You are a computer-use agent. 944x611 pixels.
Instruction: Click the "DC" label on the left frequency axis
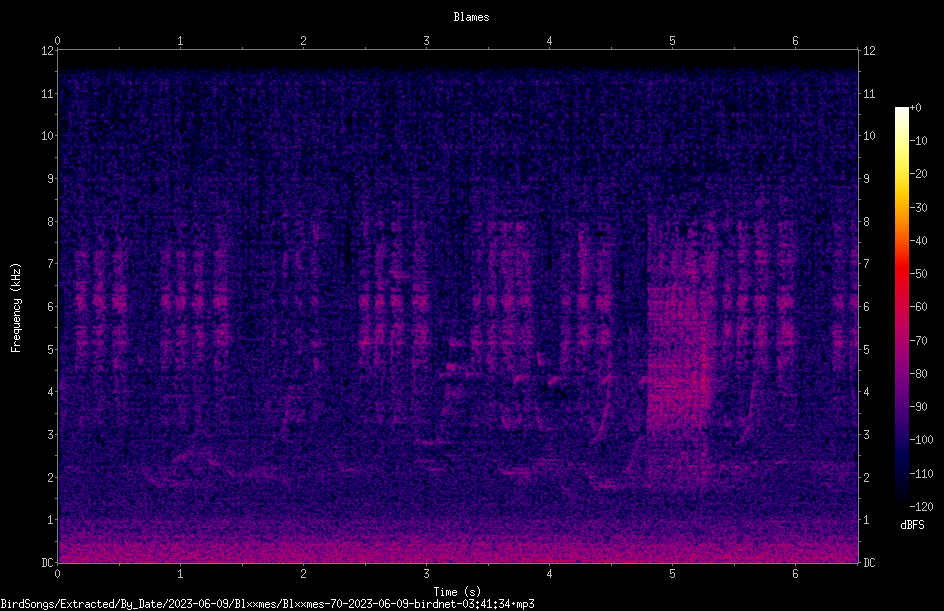[x=47, y=563]
